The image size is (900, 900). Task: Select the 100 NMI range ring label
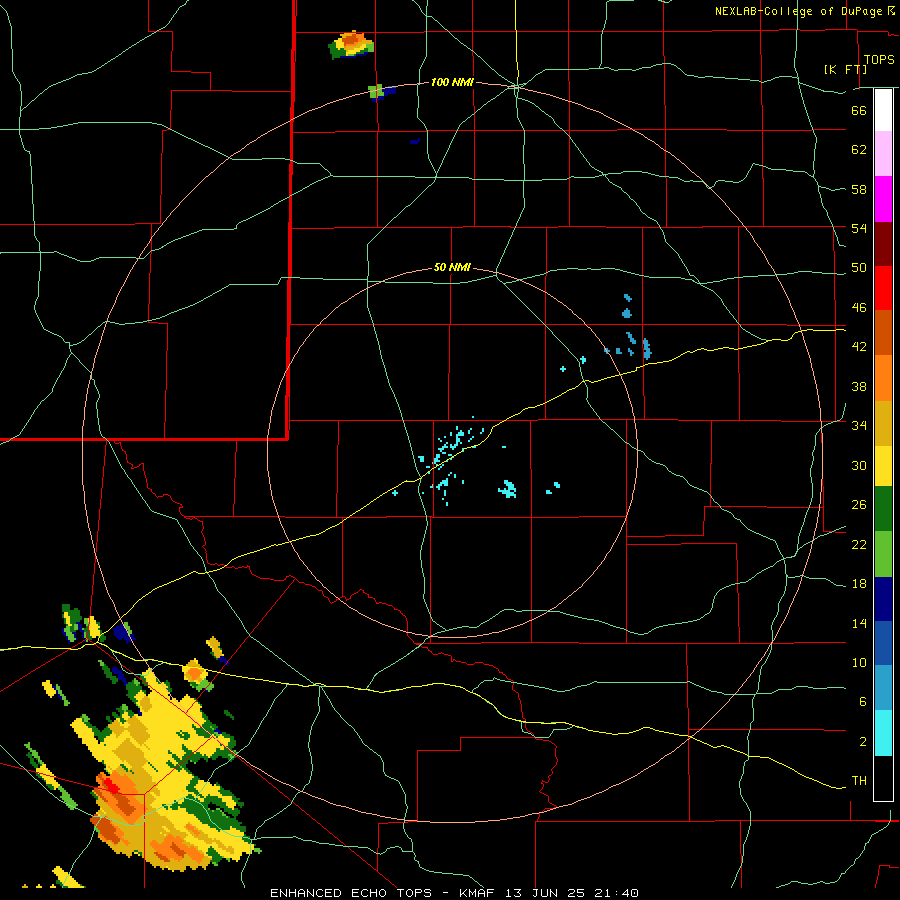pos(452,83)
